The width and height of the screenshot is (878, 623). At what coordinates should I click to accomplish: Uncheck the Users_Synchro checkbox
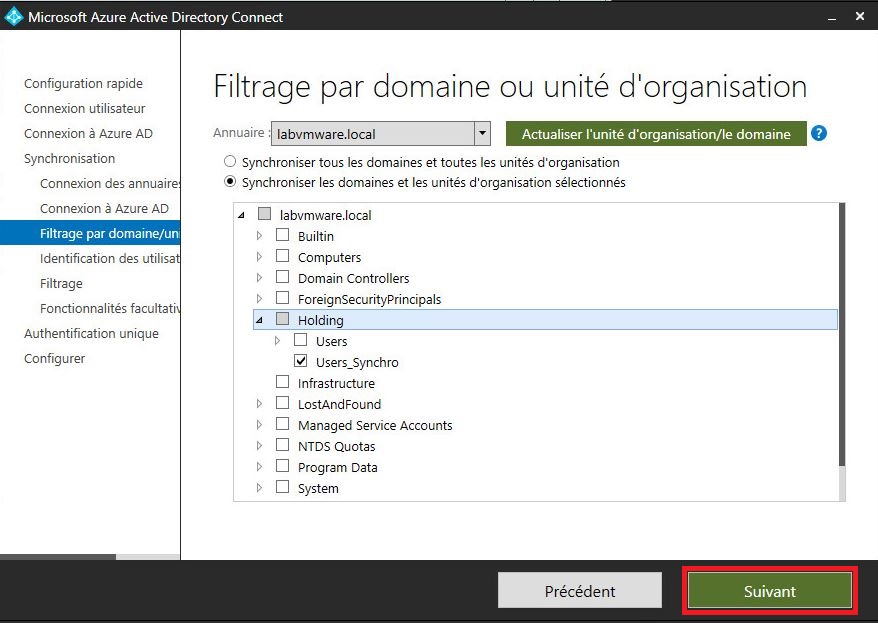point(300,361)
